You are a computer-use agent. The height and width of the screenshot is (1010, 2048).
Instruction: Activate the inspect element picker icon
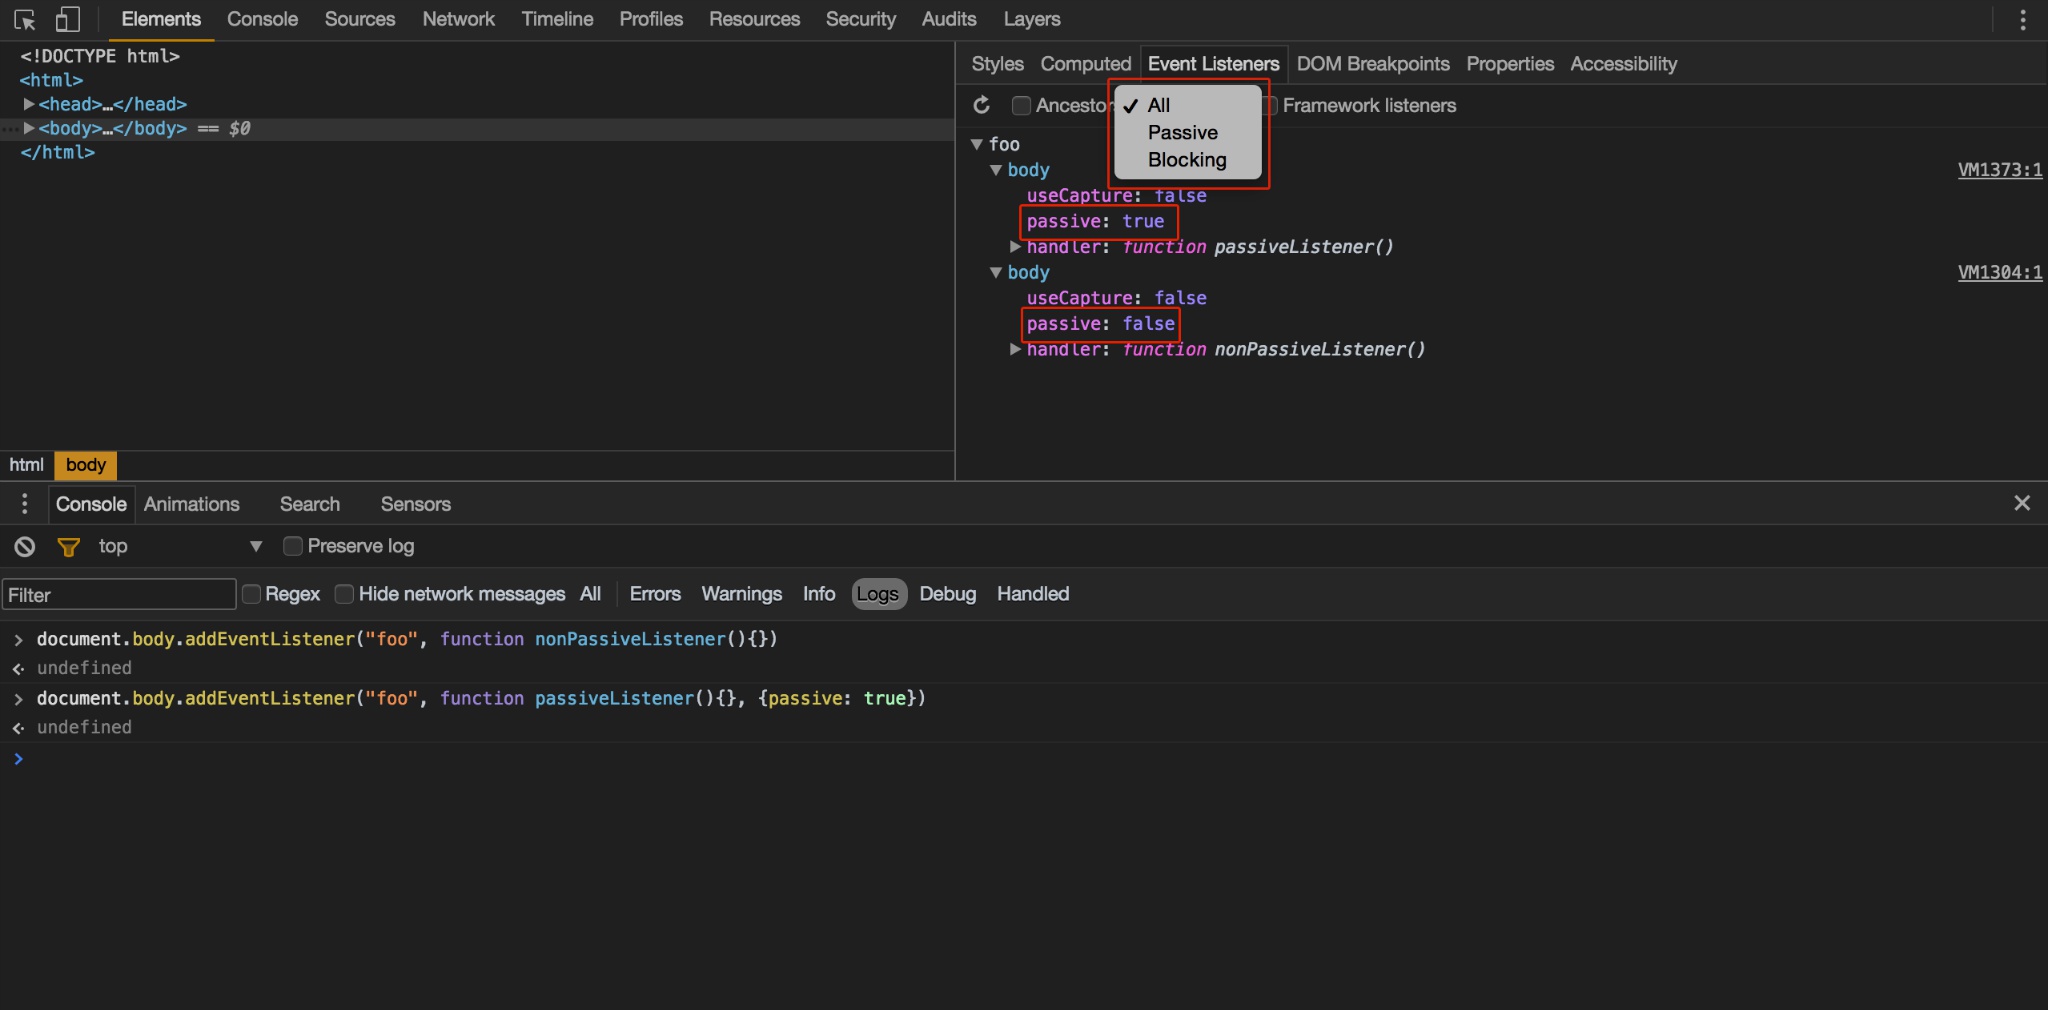point(25,20)
